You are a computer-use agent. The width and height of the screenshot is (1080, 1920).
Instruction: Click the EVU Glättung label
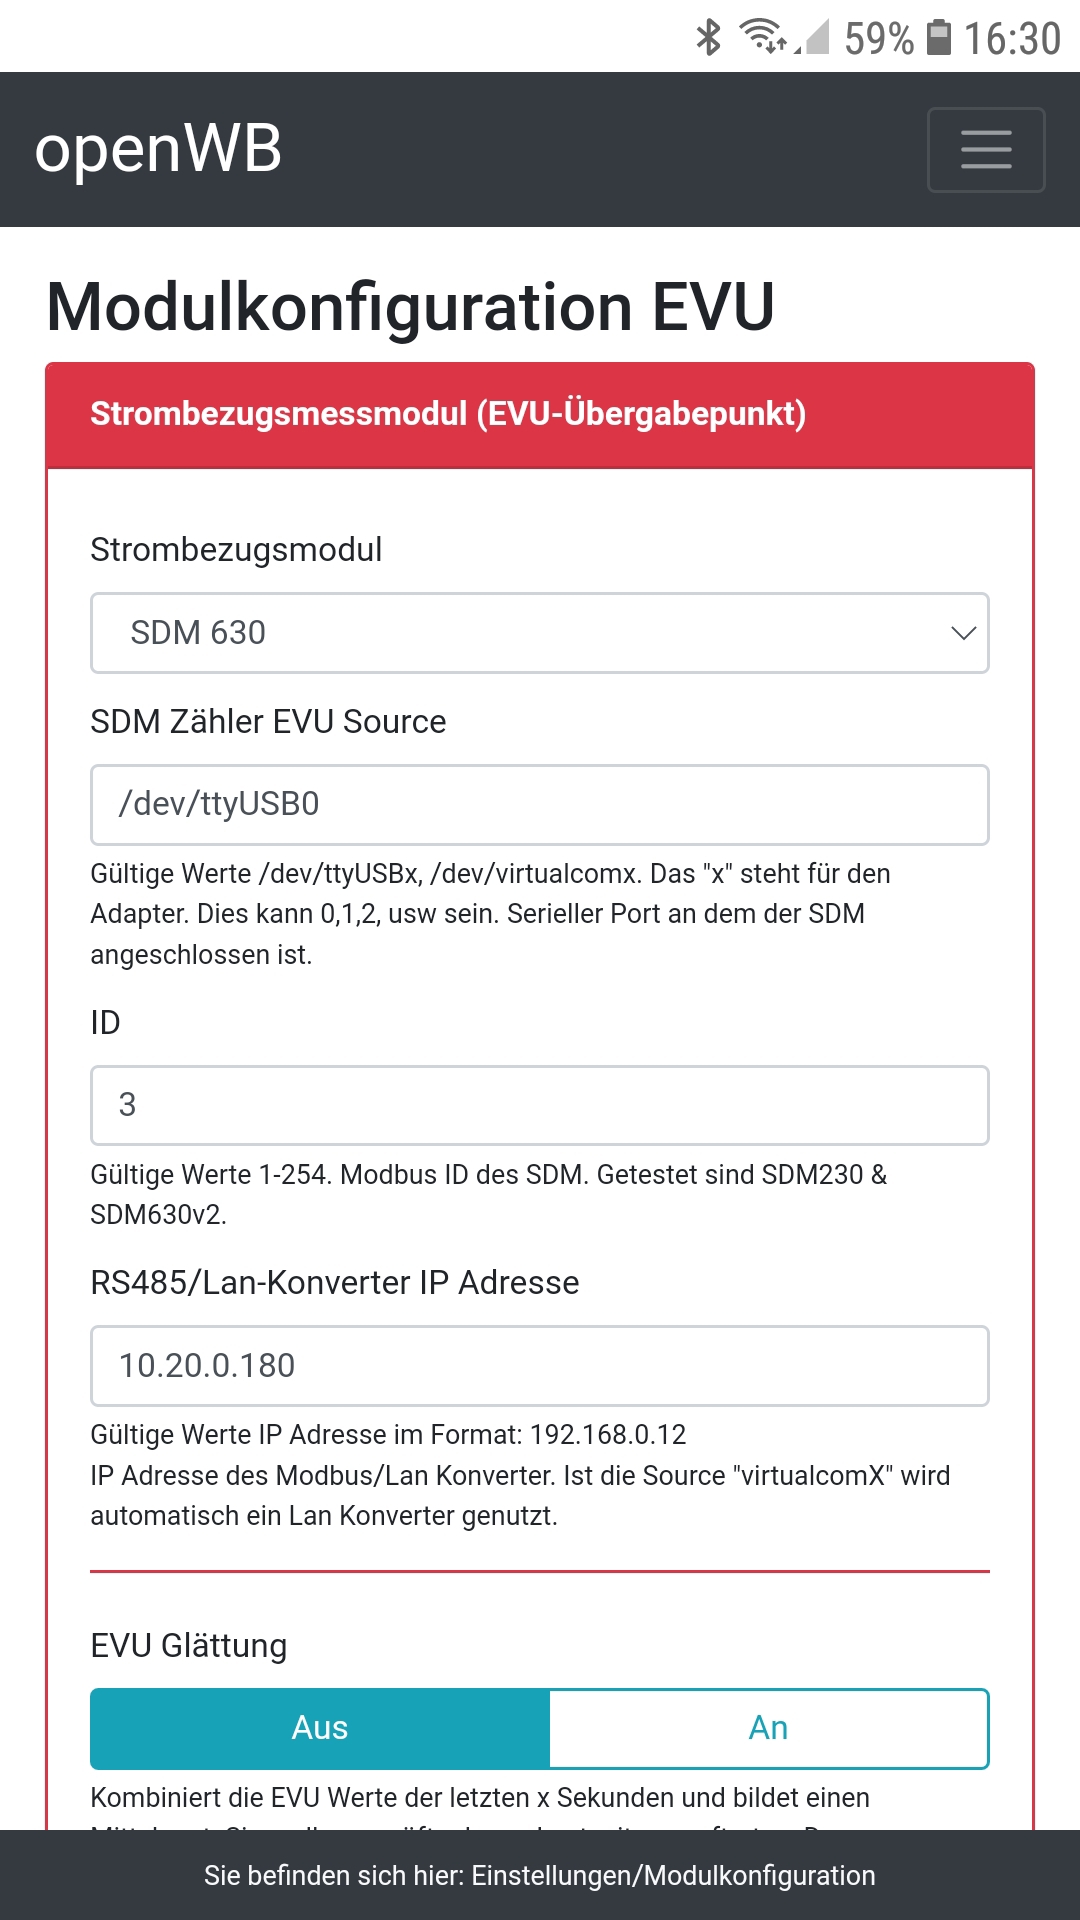[189, 1646]
